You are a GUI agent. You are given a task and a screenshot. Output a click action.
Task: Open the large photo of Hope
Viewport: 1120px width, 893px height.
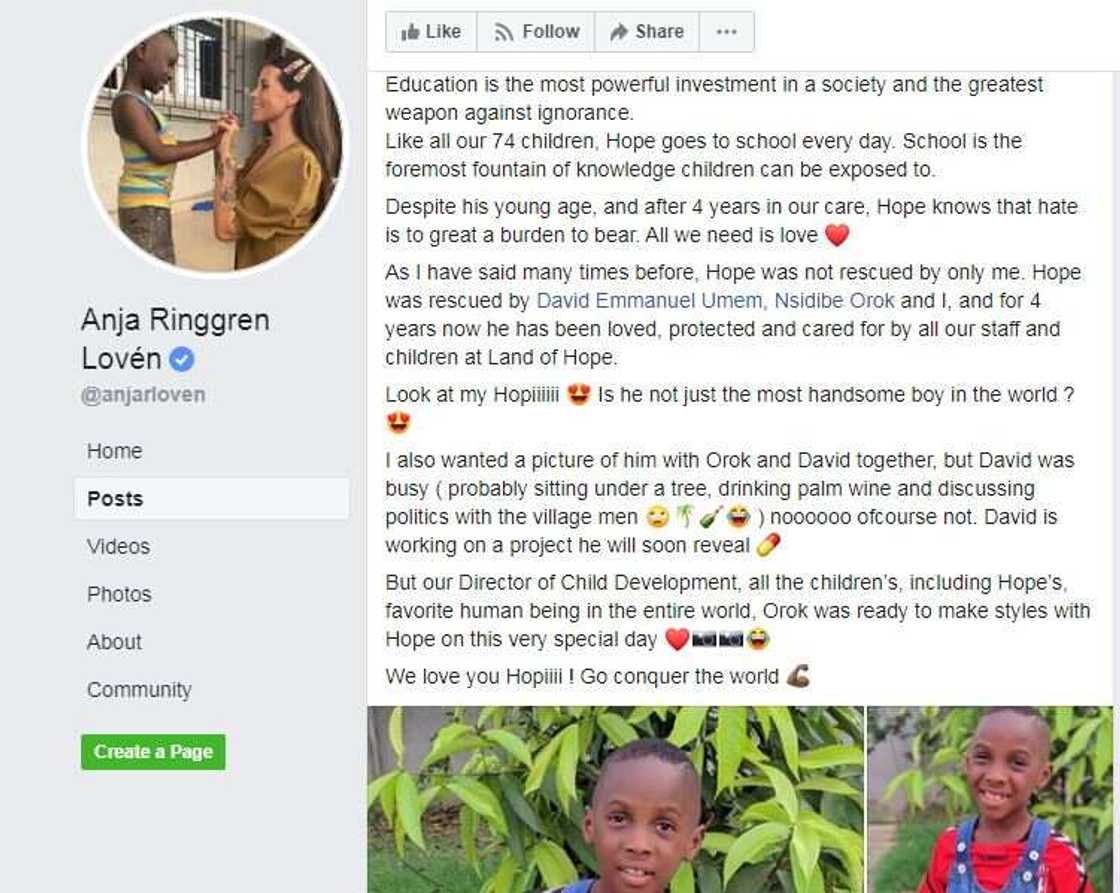coord(615,799)
